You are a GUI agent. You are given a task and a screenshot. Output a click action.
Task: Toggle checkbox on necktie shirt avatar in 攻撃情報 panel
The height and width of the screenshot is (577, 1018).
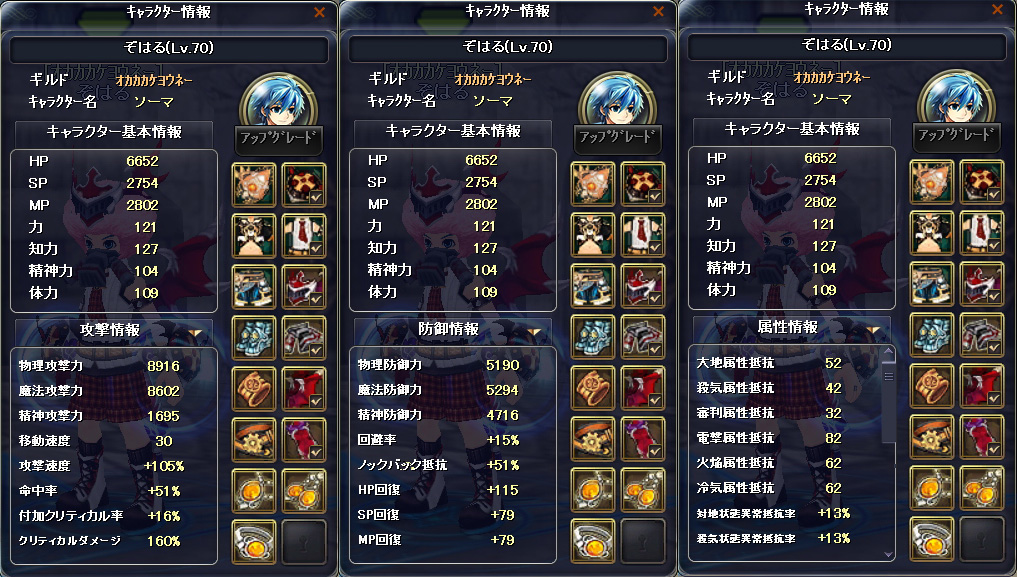(316, 248)
